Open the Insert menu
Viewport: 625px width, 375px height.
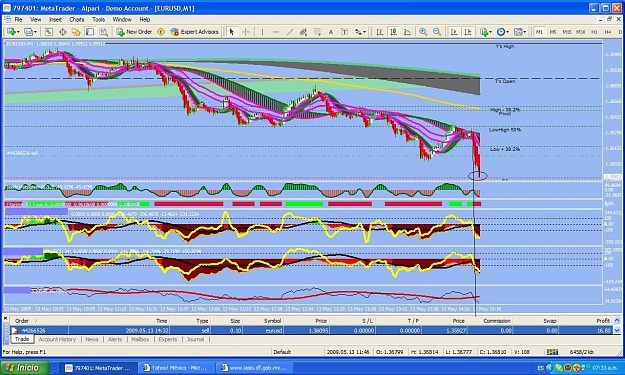point(55,20)
